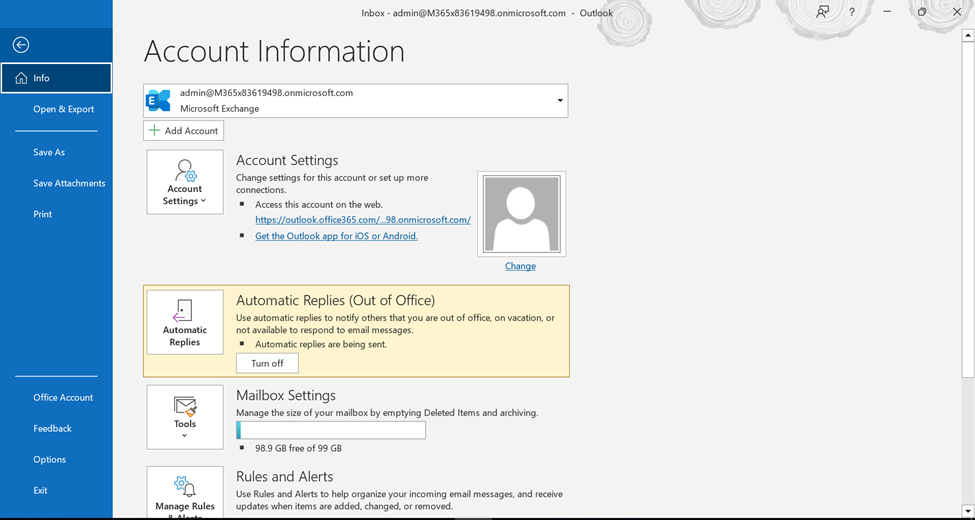Open the Info tab
The image size is (975, 520).
[x=56, y=78]
